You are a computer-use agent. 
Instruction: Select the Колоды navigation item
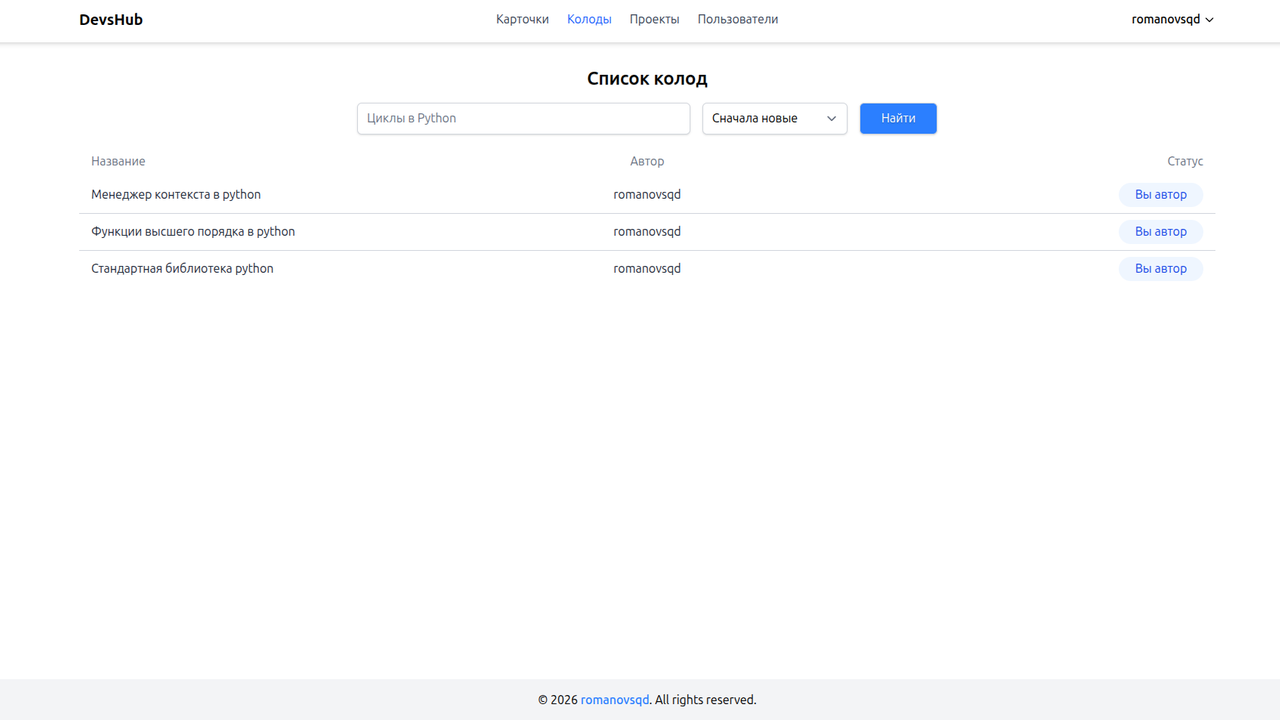pyautogui.click(x=589, y=19)
